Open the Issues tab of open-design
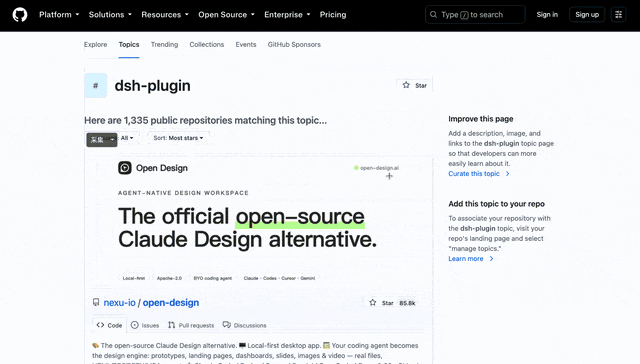Image resolution: width=640 pixels, height=364 pixels. (x=145, y=325)
